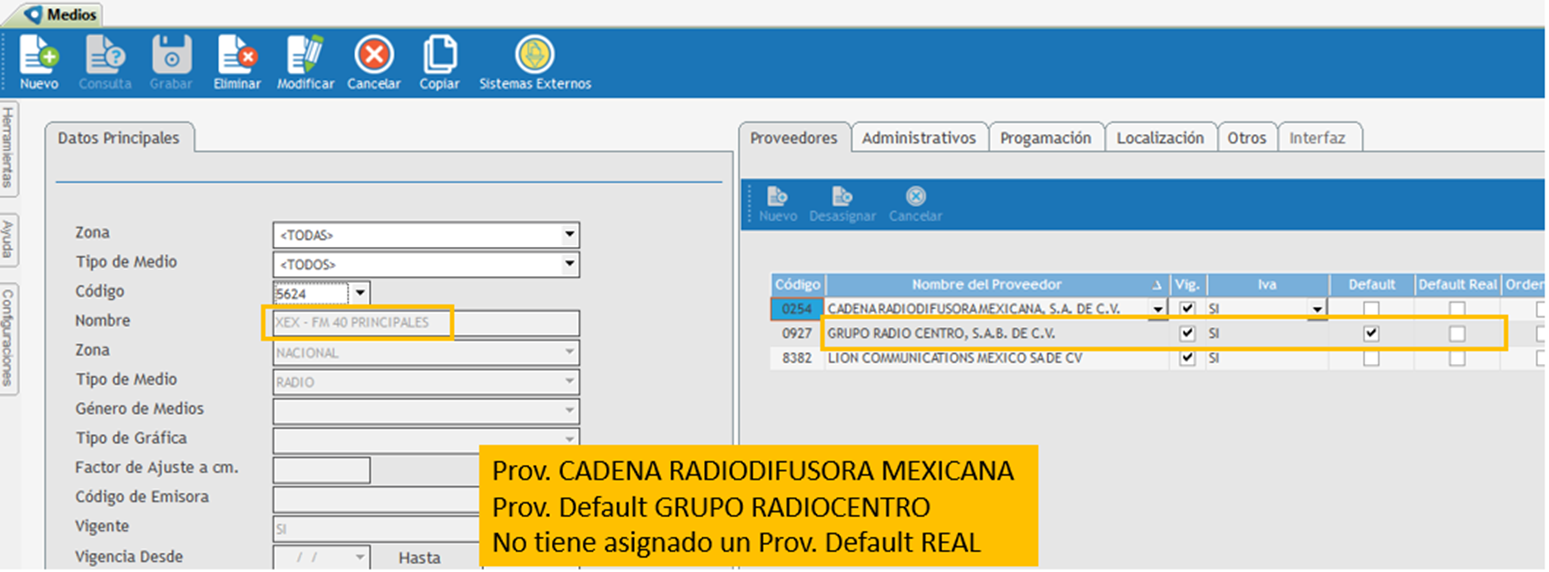Viewport: 1549px width, 572px height.
Task: Click the Default column header
Action: (x=1371, y=285)
